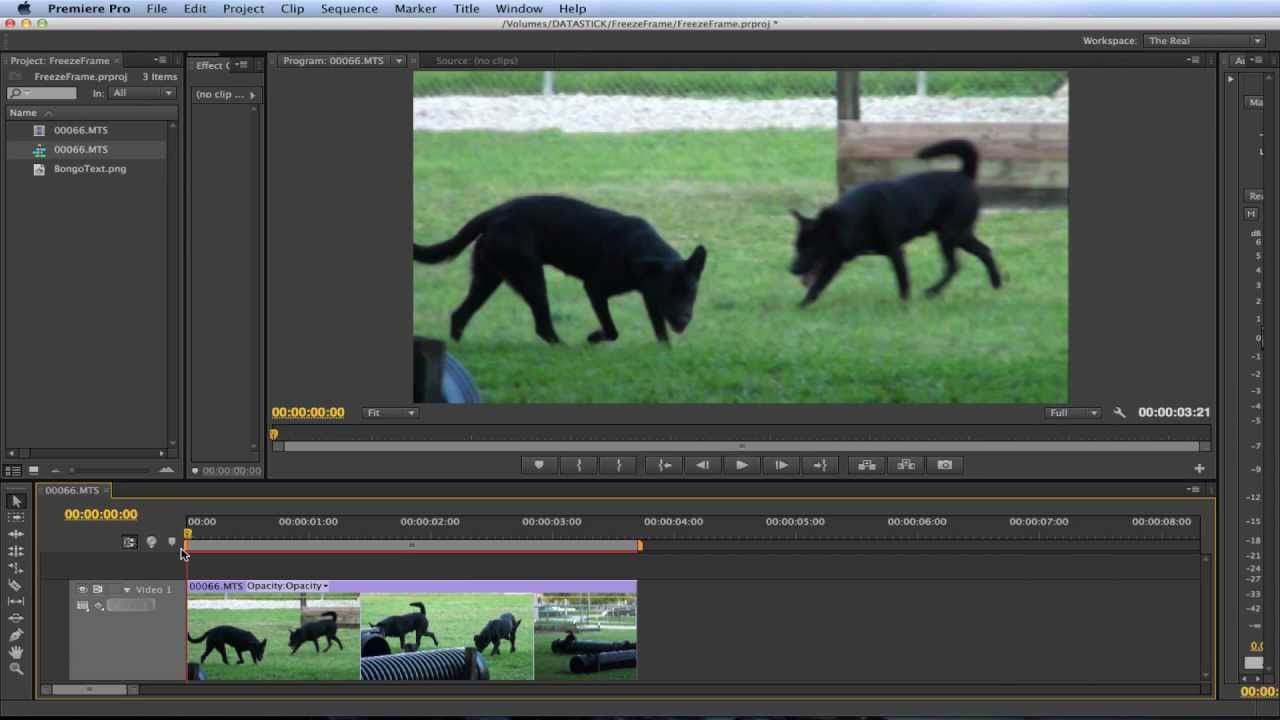Image resolution: width=1280 pixels, height=720 pixels.
Task: Export frame with camera icon
Action: [945, 465]
